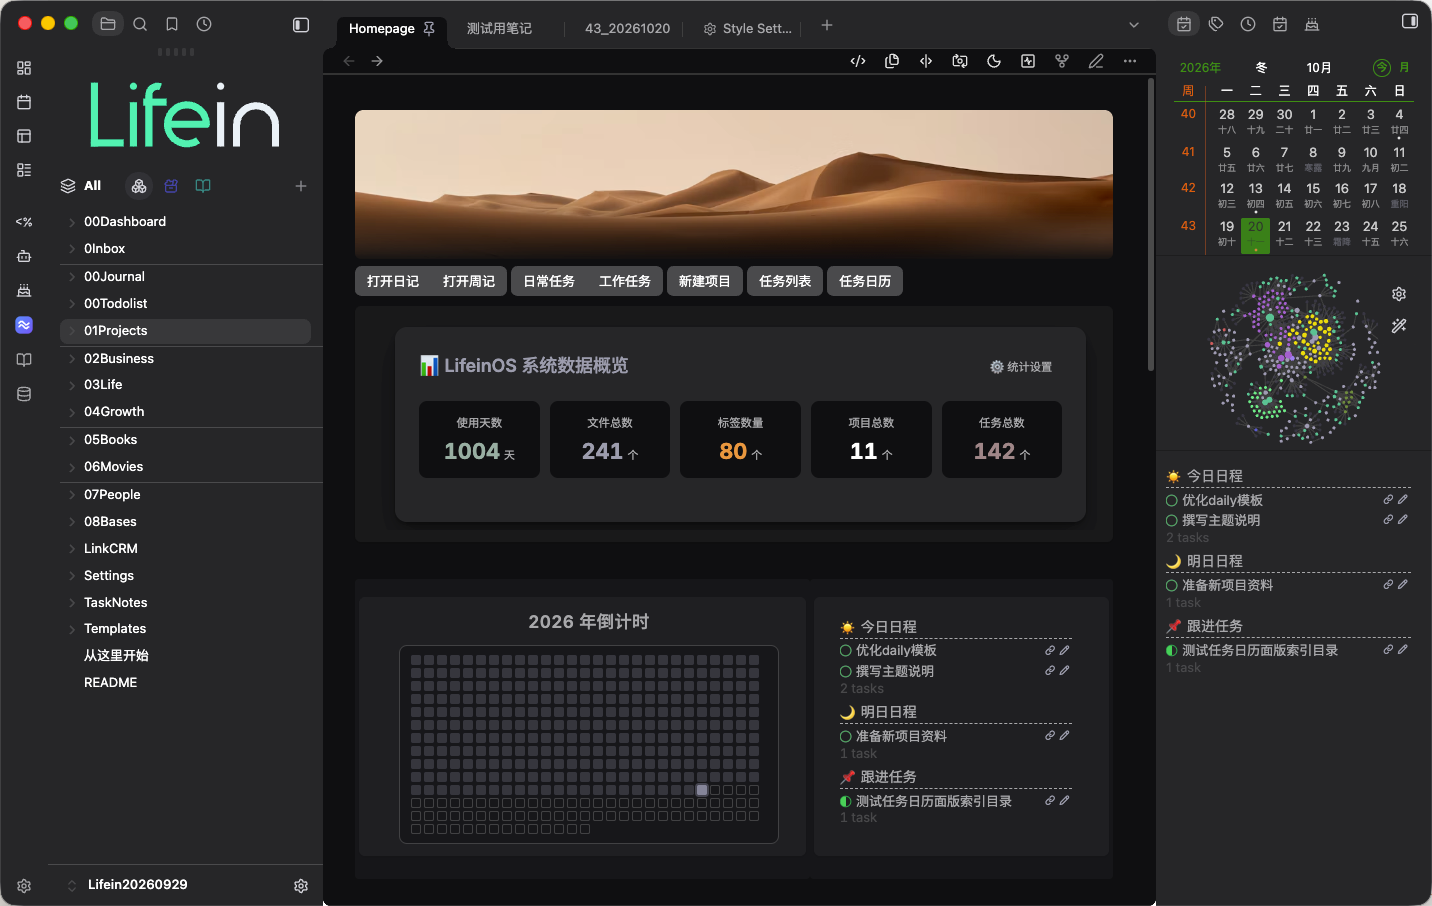This screenshot has width=1432, height=906.
Task: Open the Lifein20260929 vault switcher
Action: pyautogui.click(x=137, y=885)
